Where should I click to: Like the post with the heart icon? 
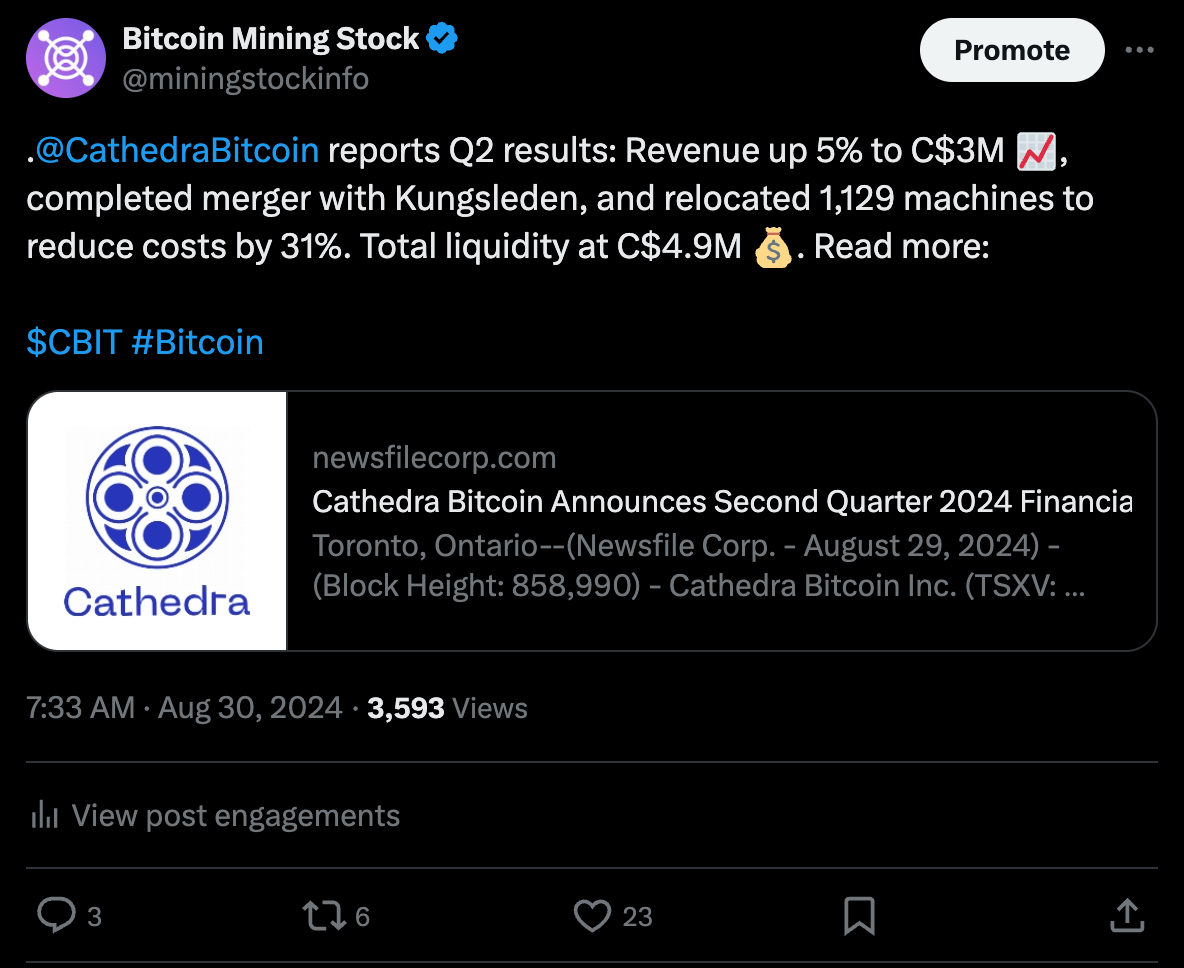(592, 915)
